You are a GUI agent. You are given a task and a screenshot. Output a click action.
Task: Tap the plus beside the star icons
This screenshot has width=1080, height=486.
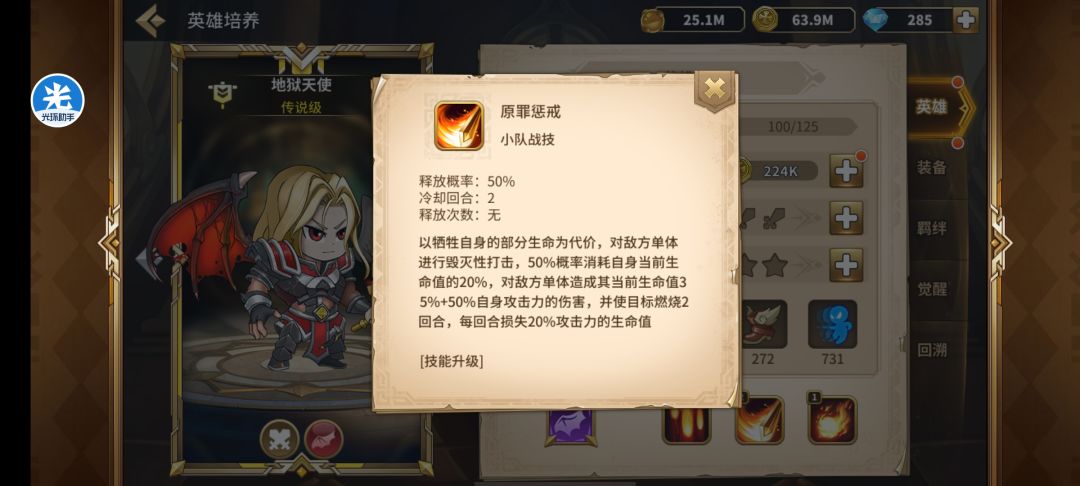coord(847,265)
